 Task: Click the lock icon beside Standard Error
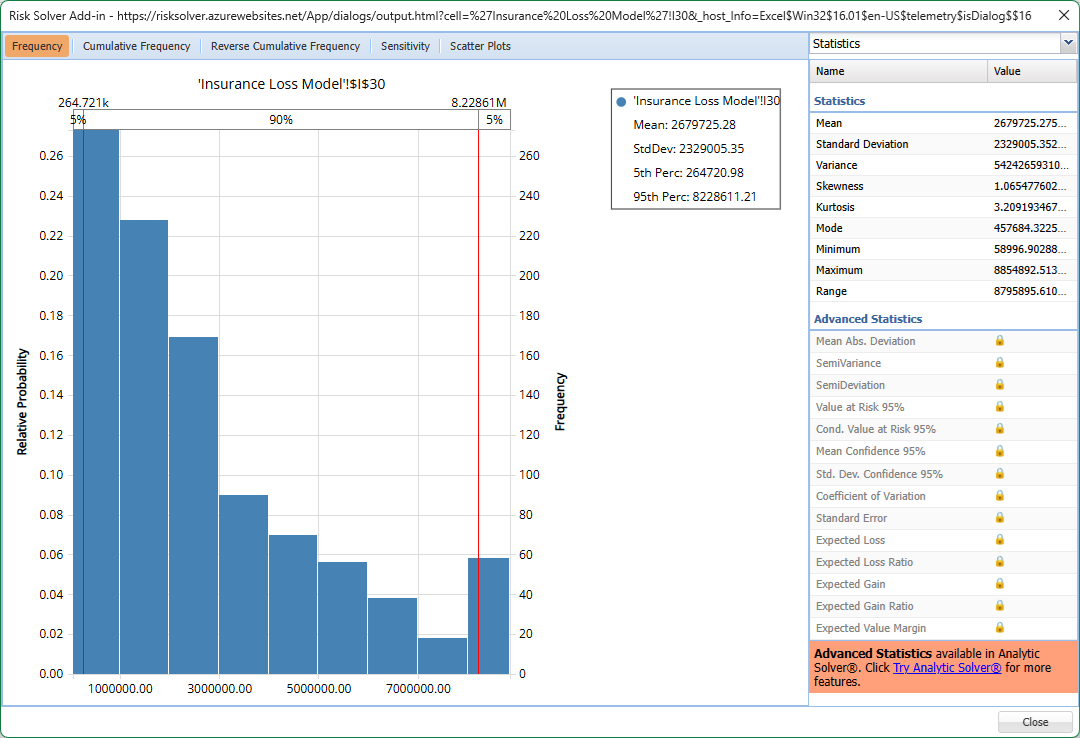pos(999,518)
